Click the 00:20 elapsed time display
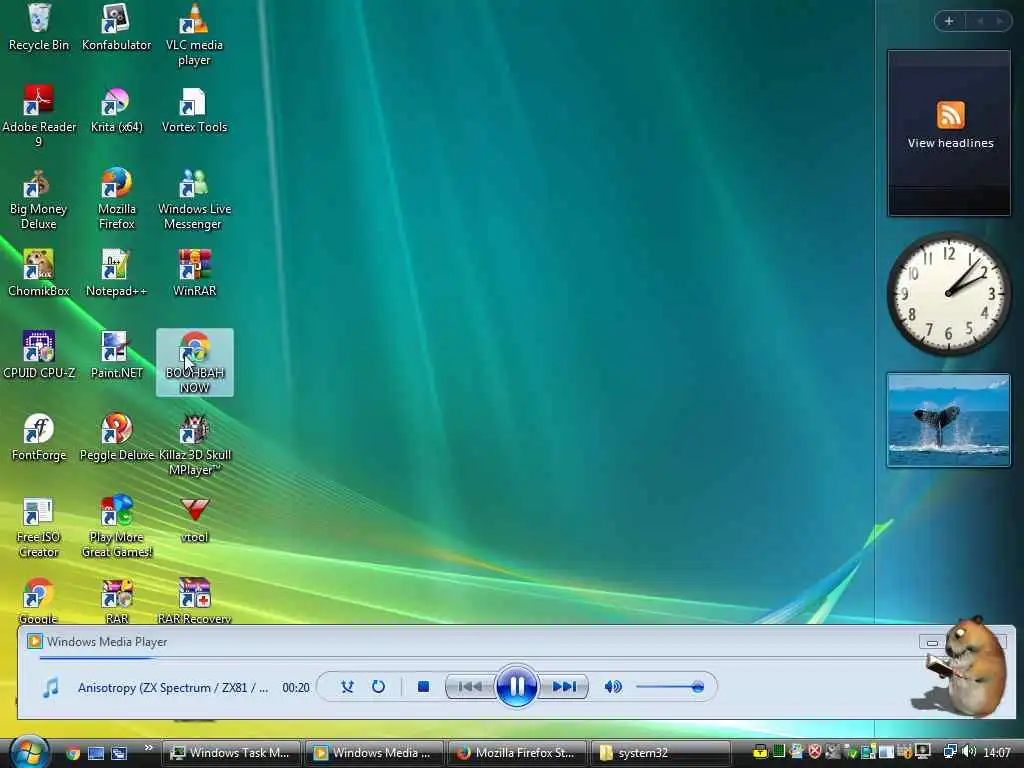This screenshot has width=1024, height=768. 296,688
